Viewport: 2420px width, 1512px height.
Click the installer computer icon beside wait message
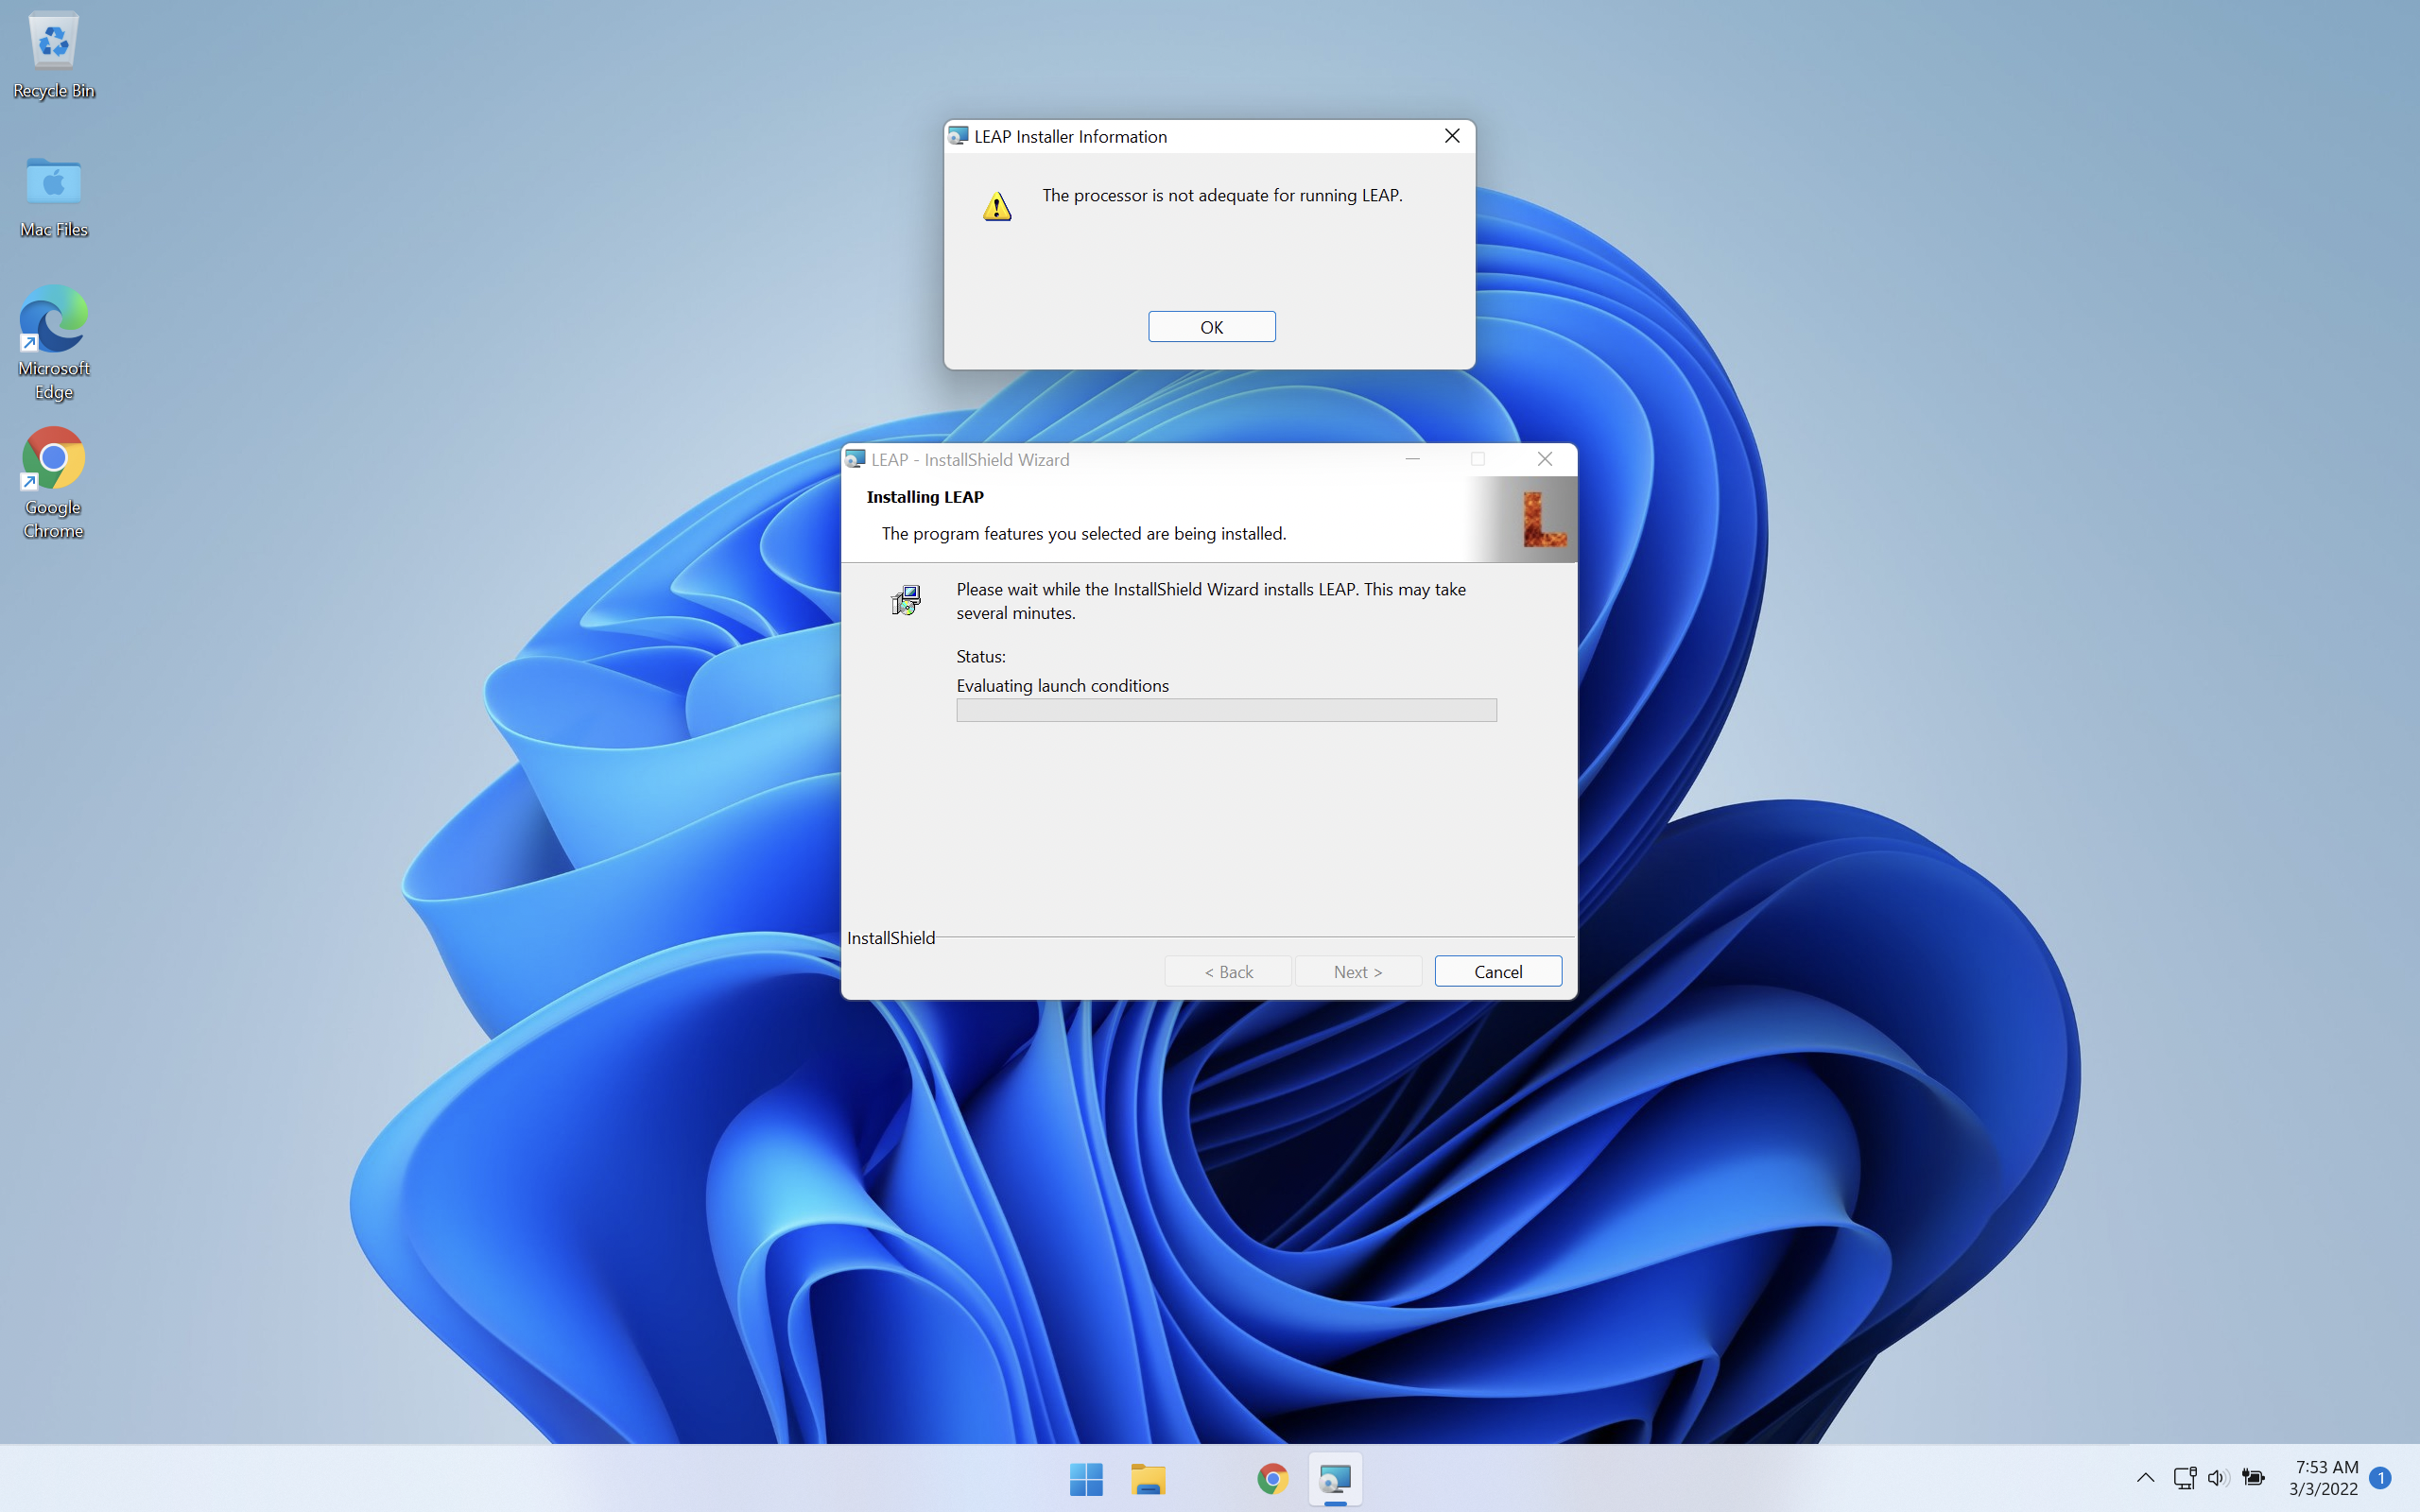point(906,600)
